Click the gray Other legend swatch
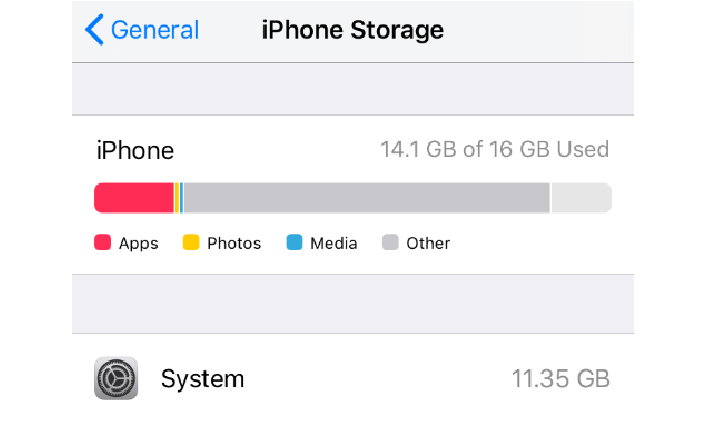 point(390,243)
